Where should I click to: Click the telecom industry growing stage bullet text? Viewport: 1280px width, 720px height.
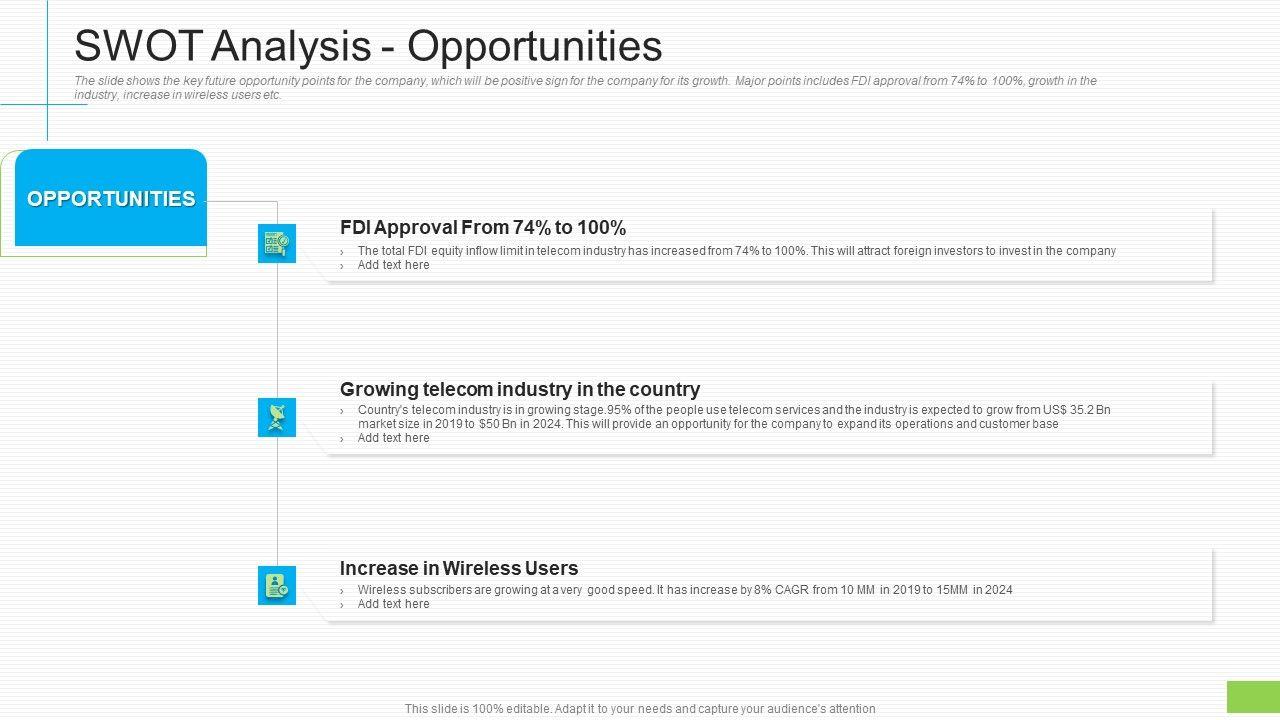(734, 410)
